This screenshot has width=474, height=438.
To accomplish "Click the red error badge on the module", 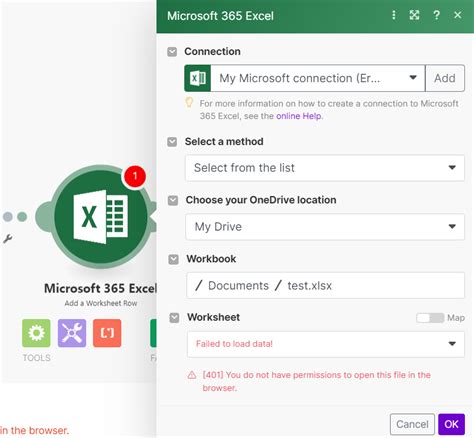I will [135, 176].
